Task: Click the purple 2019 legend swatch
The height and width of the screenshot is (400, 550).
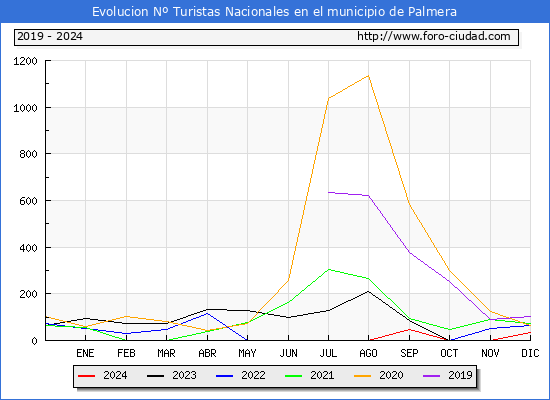Action: pos(432,376)
